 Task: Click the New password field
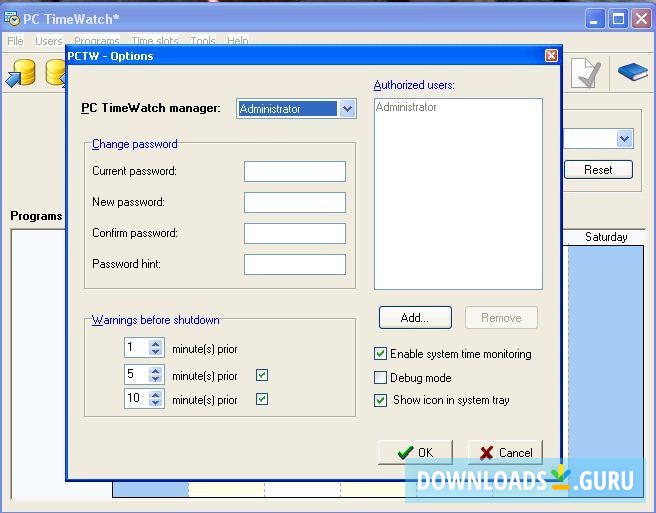click(295, 203)
